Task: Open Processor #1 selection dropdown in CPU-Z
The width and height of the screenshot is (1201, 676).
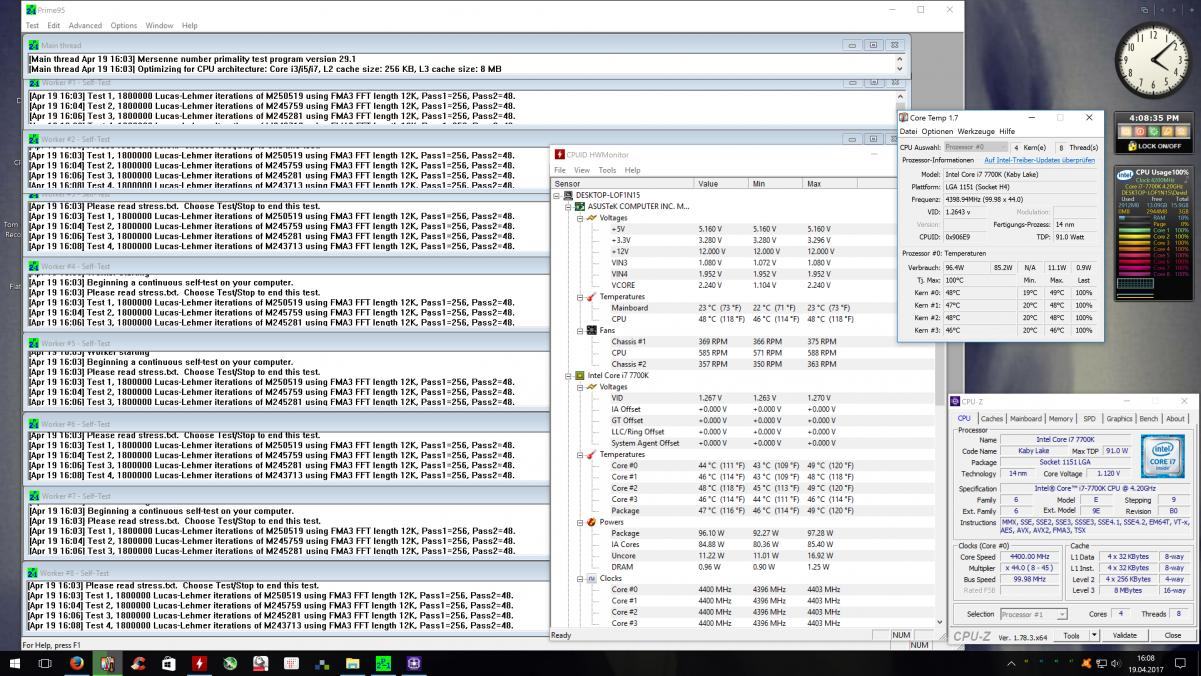Action: pos(1033,614)
